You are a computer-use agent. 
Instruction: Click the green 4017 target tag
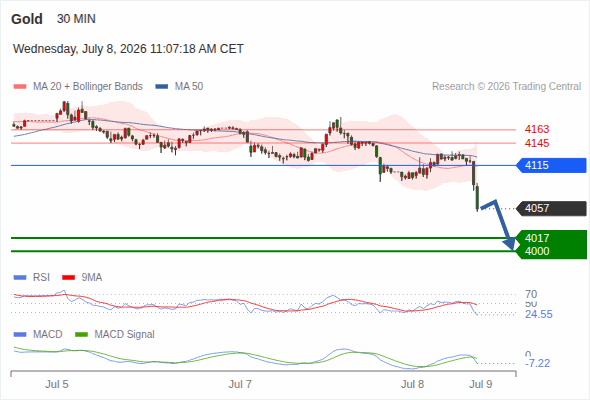[x=552, y=238]
